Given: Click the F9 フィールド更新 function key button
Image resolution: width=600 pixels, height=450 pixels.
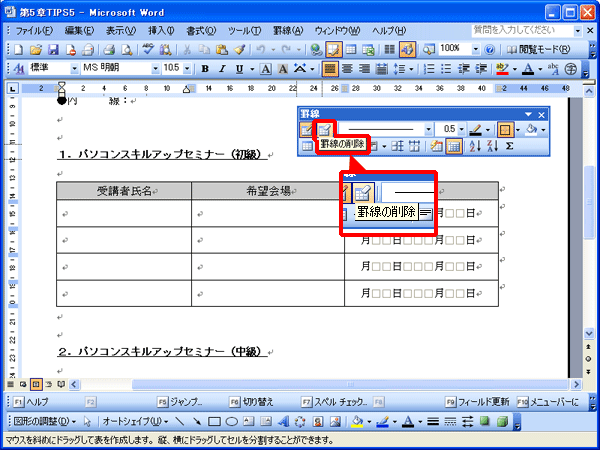Looking at the screenshot, I should coord(477,402).
